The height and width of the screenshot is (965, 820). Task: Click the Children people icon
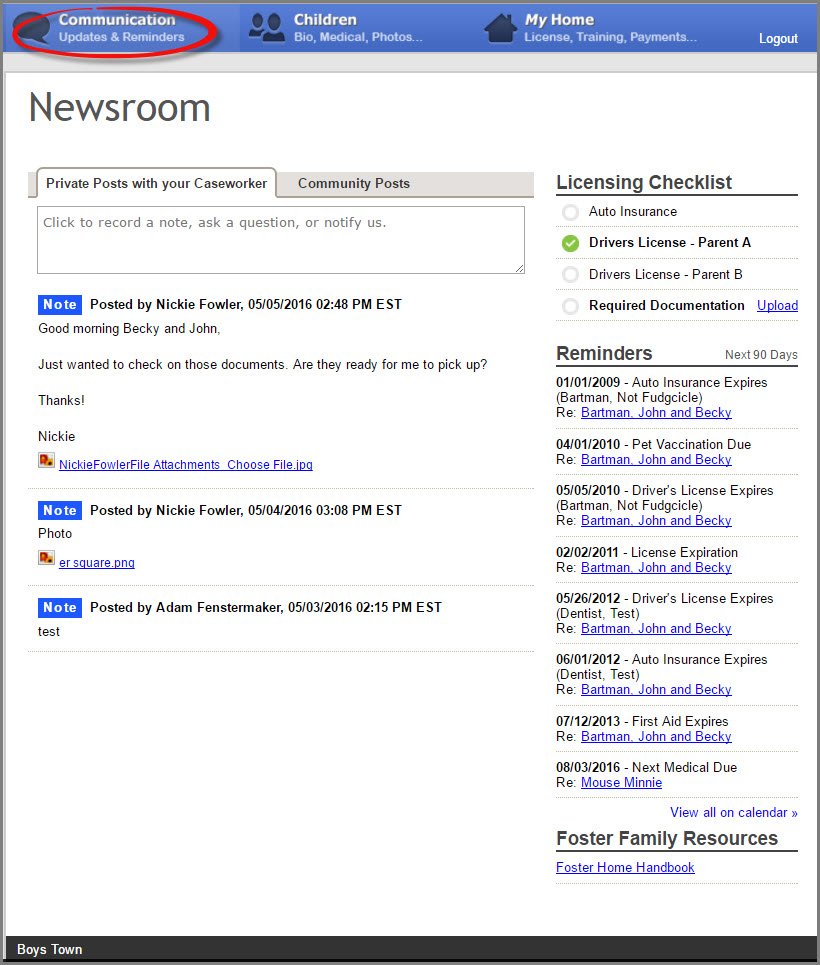point(267,28)
